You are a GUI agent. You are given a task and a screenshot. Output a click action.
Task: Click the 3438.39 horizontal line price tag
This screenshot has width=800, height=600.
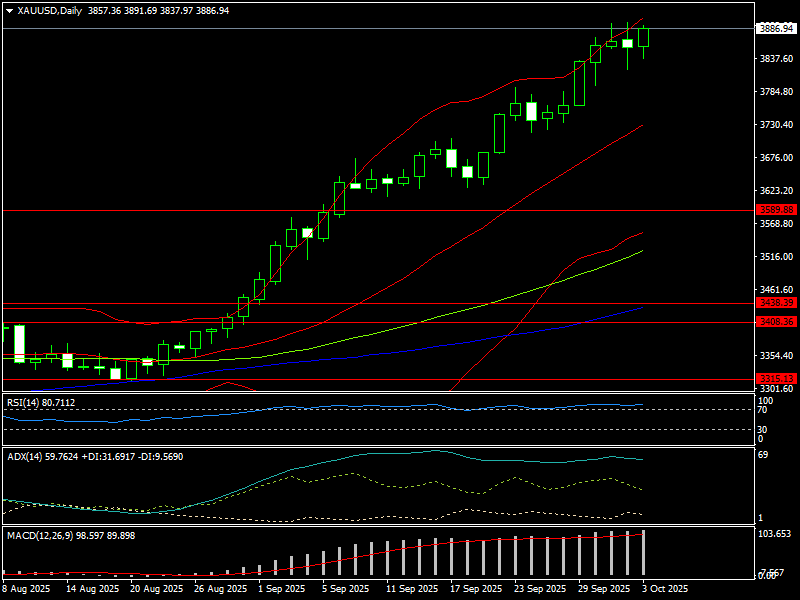tap(776, 303)
